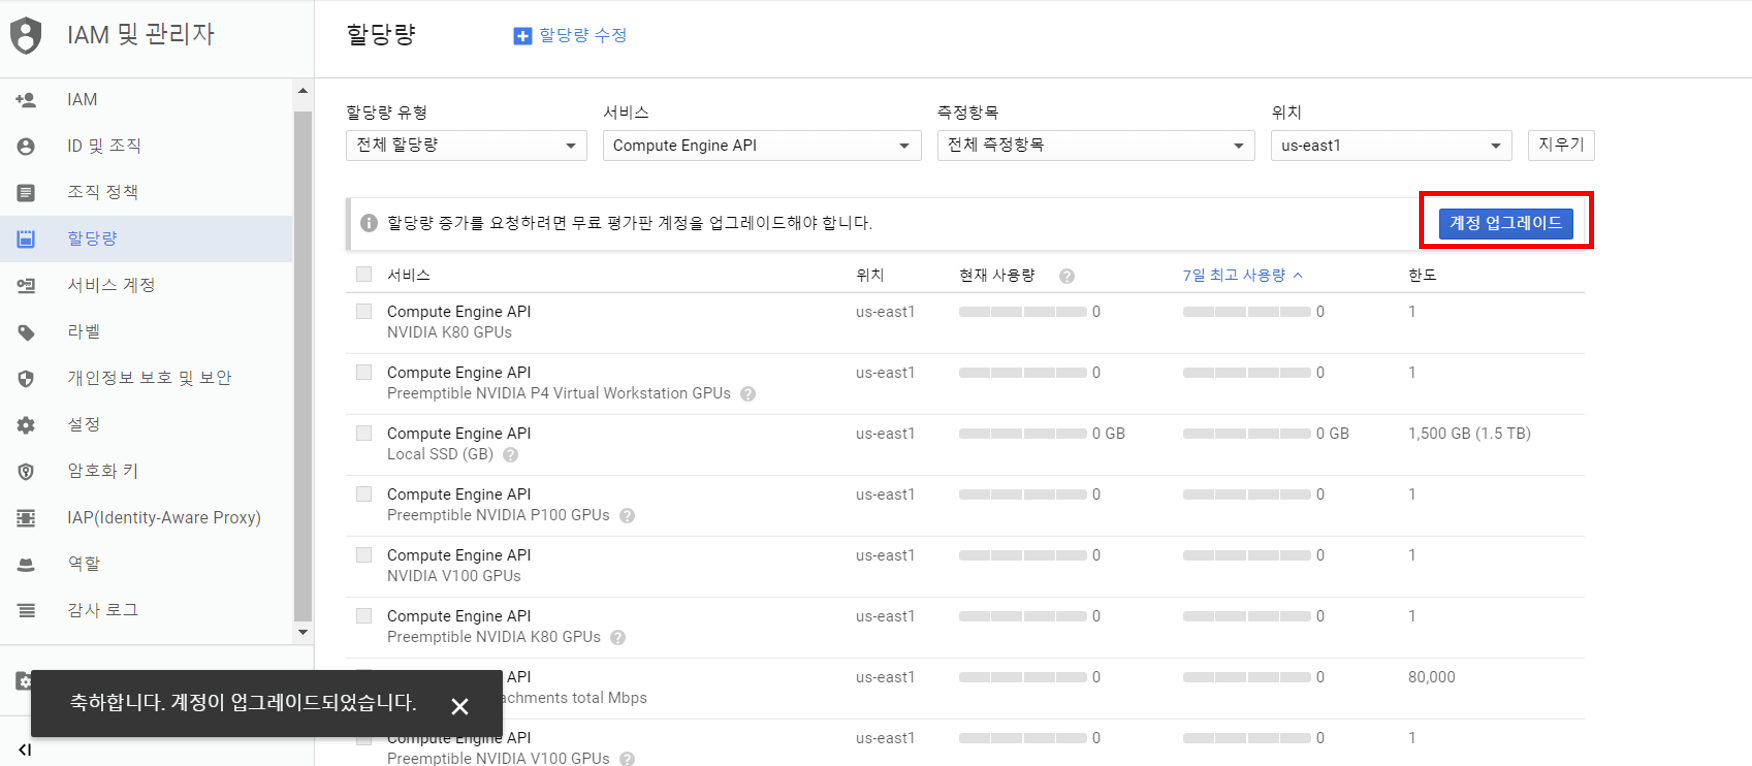
Task: Click the 한도 column header
Action: [1422, 275]
